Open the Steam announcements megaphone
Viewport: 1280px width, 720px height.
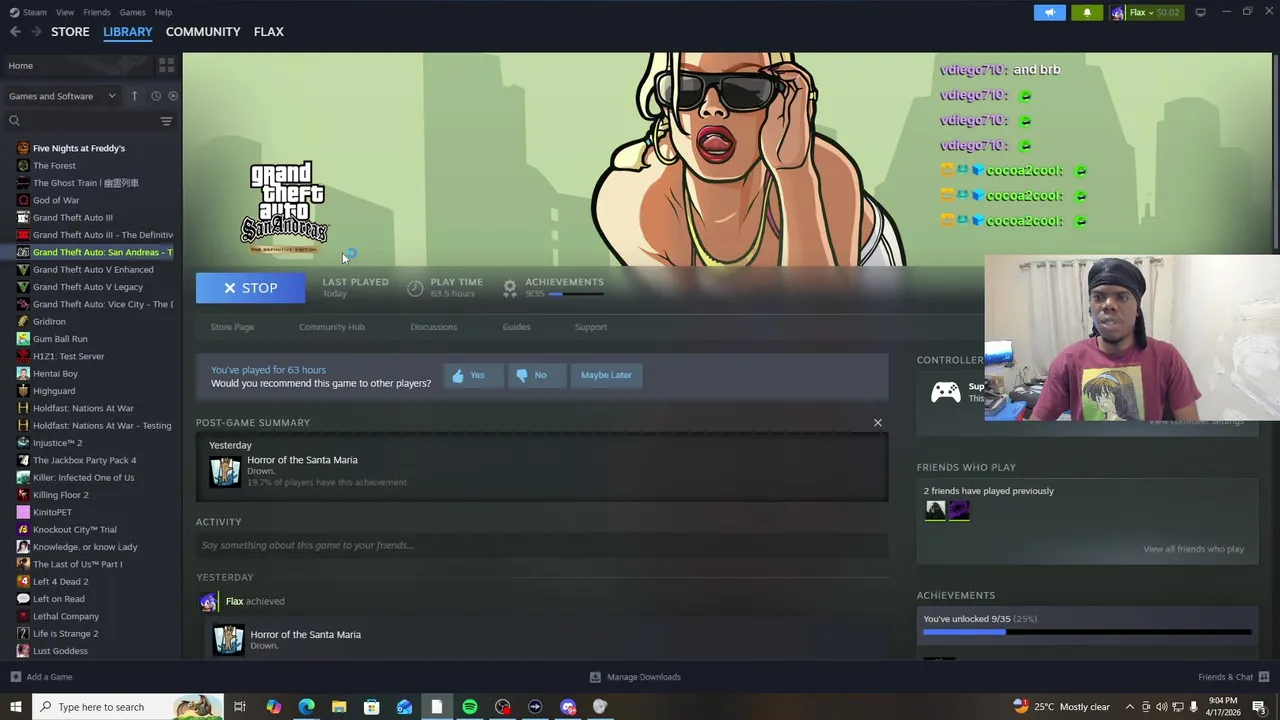1049,12
